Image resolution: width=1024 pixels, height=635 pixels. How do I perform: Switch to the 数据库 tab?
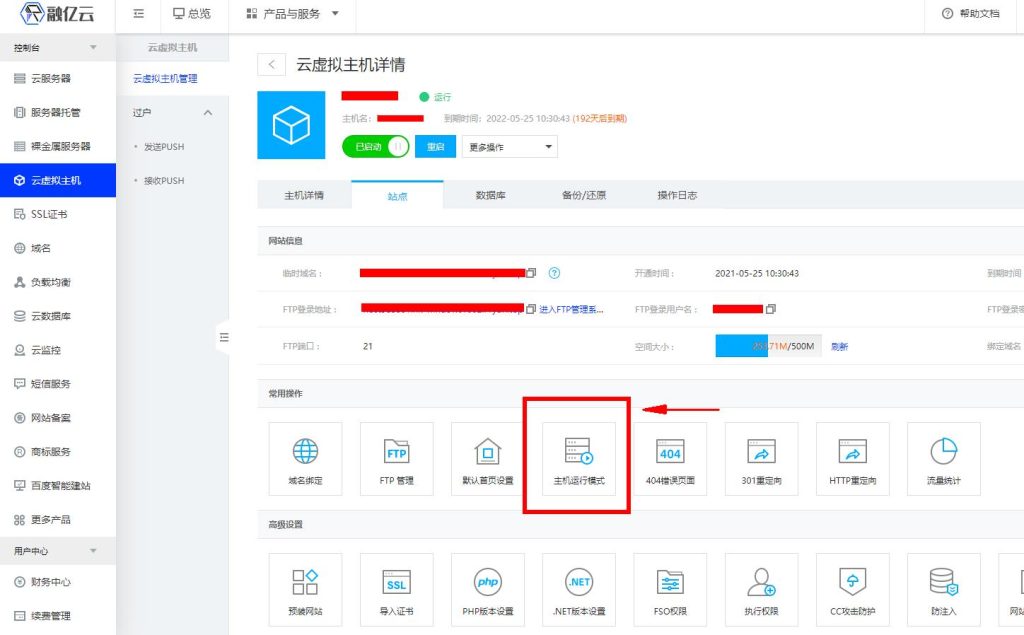[x=490, y=195]
